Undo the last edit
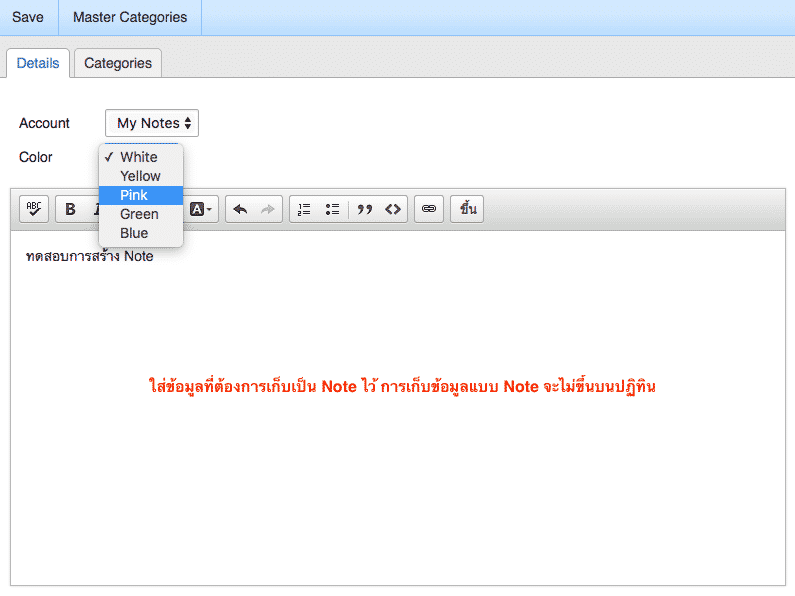 coord(240,209)
